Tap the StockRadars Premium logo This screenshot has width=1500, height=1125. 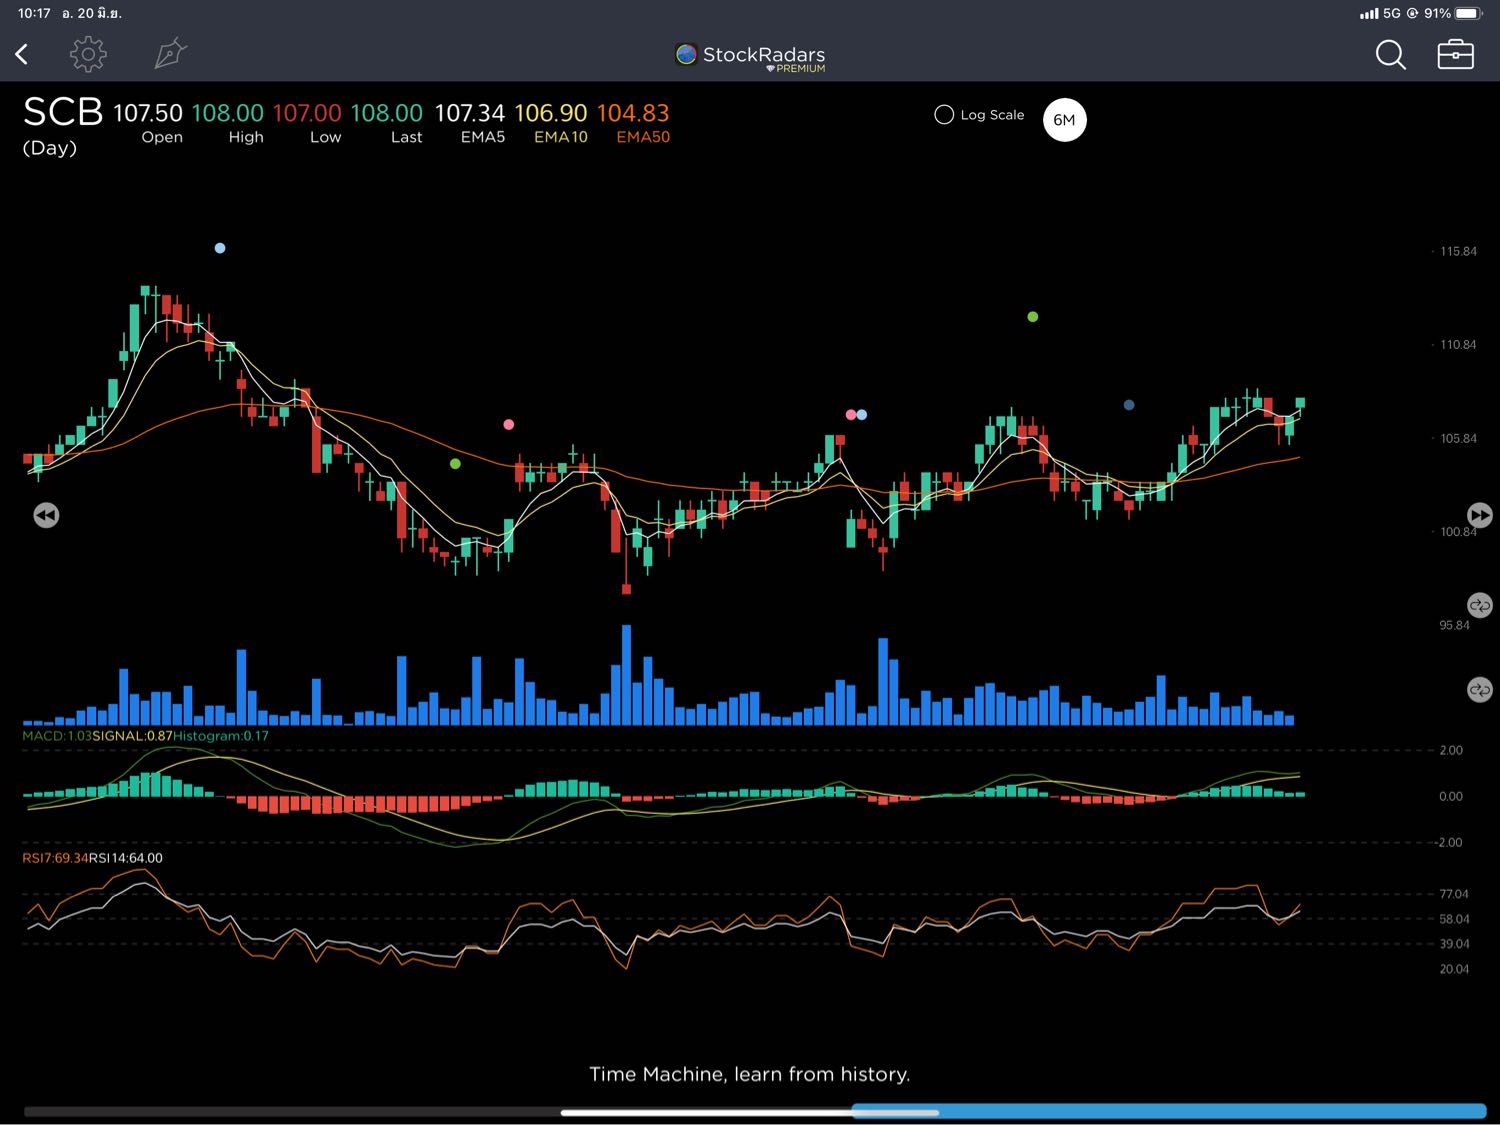coord(750,57)
